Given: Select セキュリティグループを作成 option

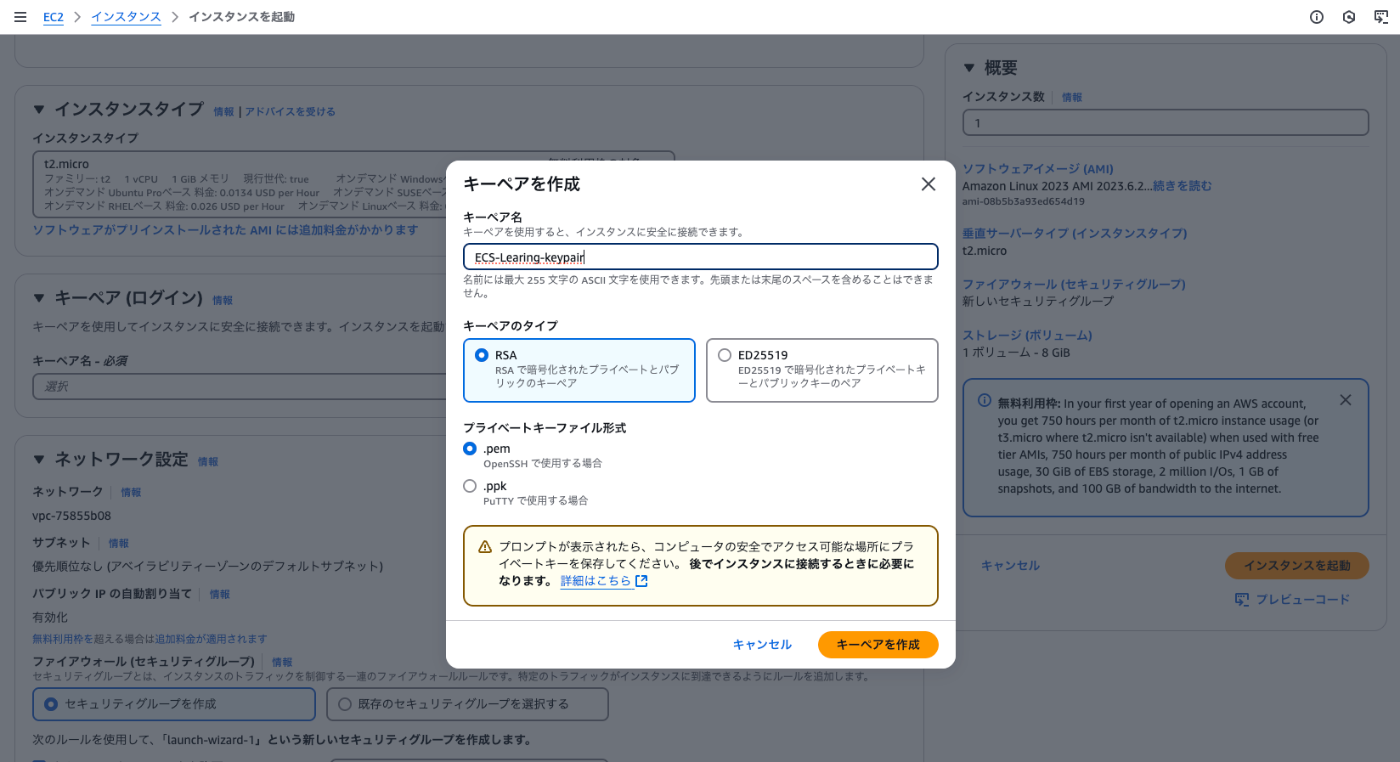Looking at the screenshot, I should pos(174,704).
